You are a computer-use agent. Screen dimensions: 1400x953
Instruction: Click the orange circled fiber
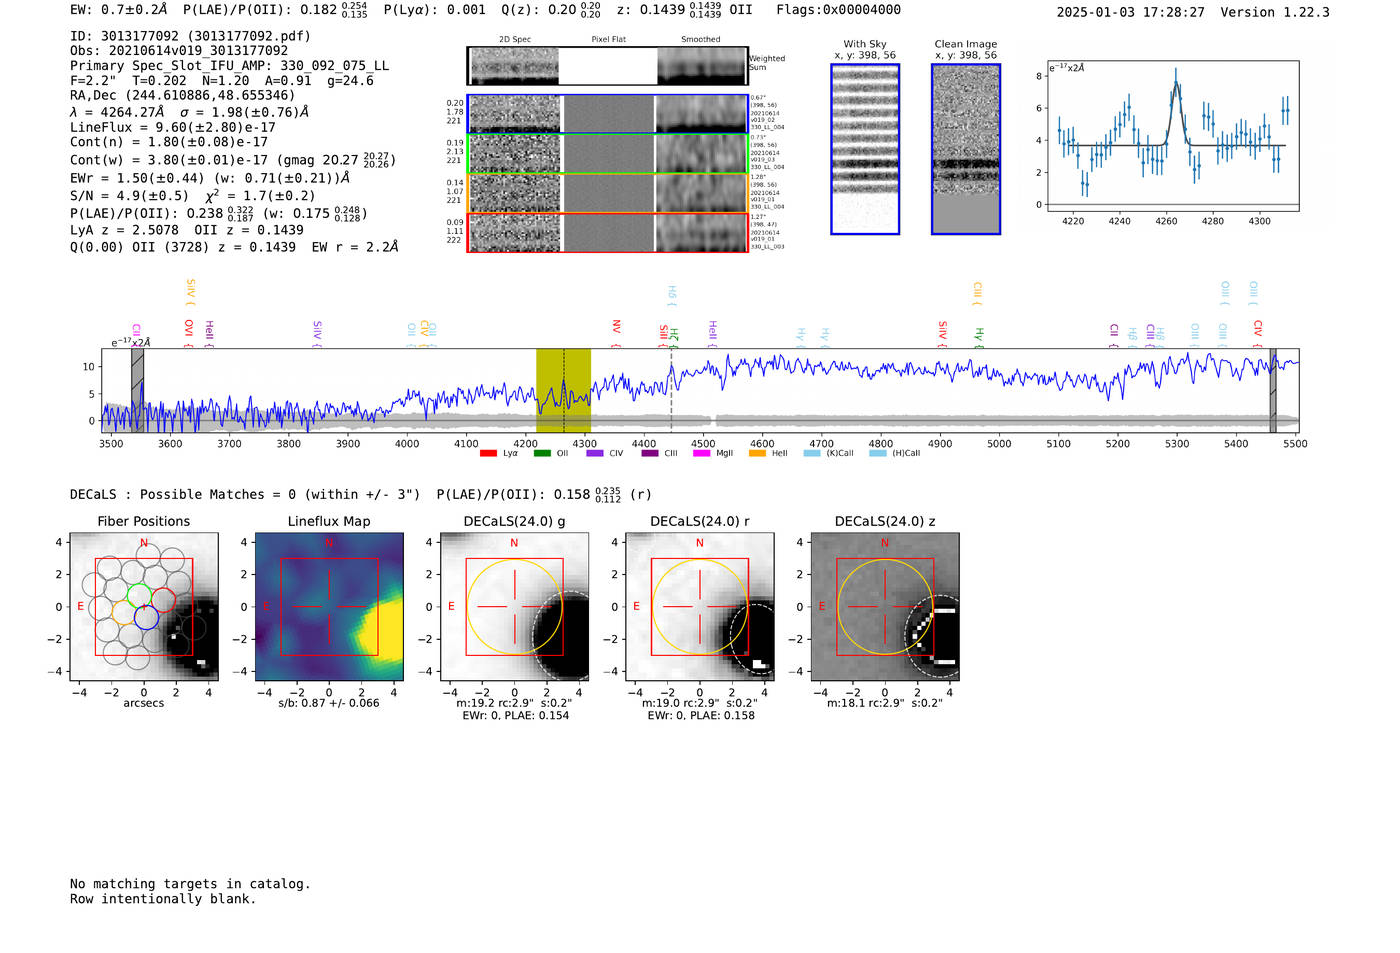coord(124,613)
